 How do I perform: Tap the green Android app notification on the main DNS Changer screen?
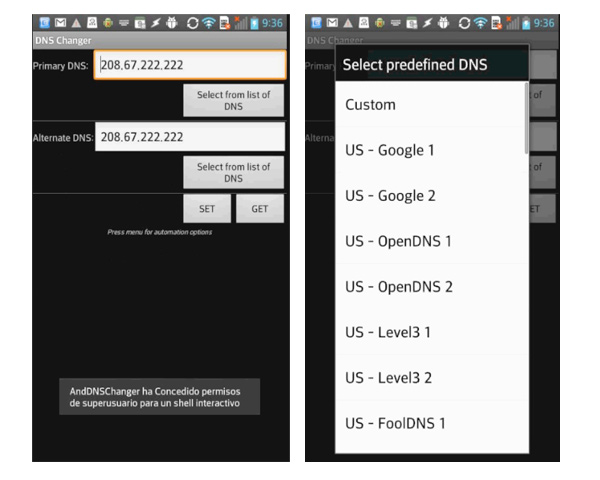(108, 23)
